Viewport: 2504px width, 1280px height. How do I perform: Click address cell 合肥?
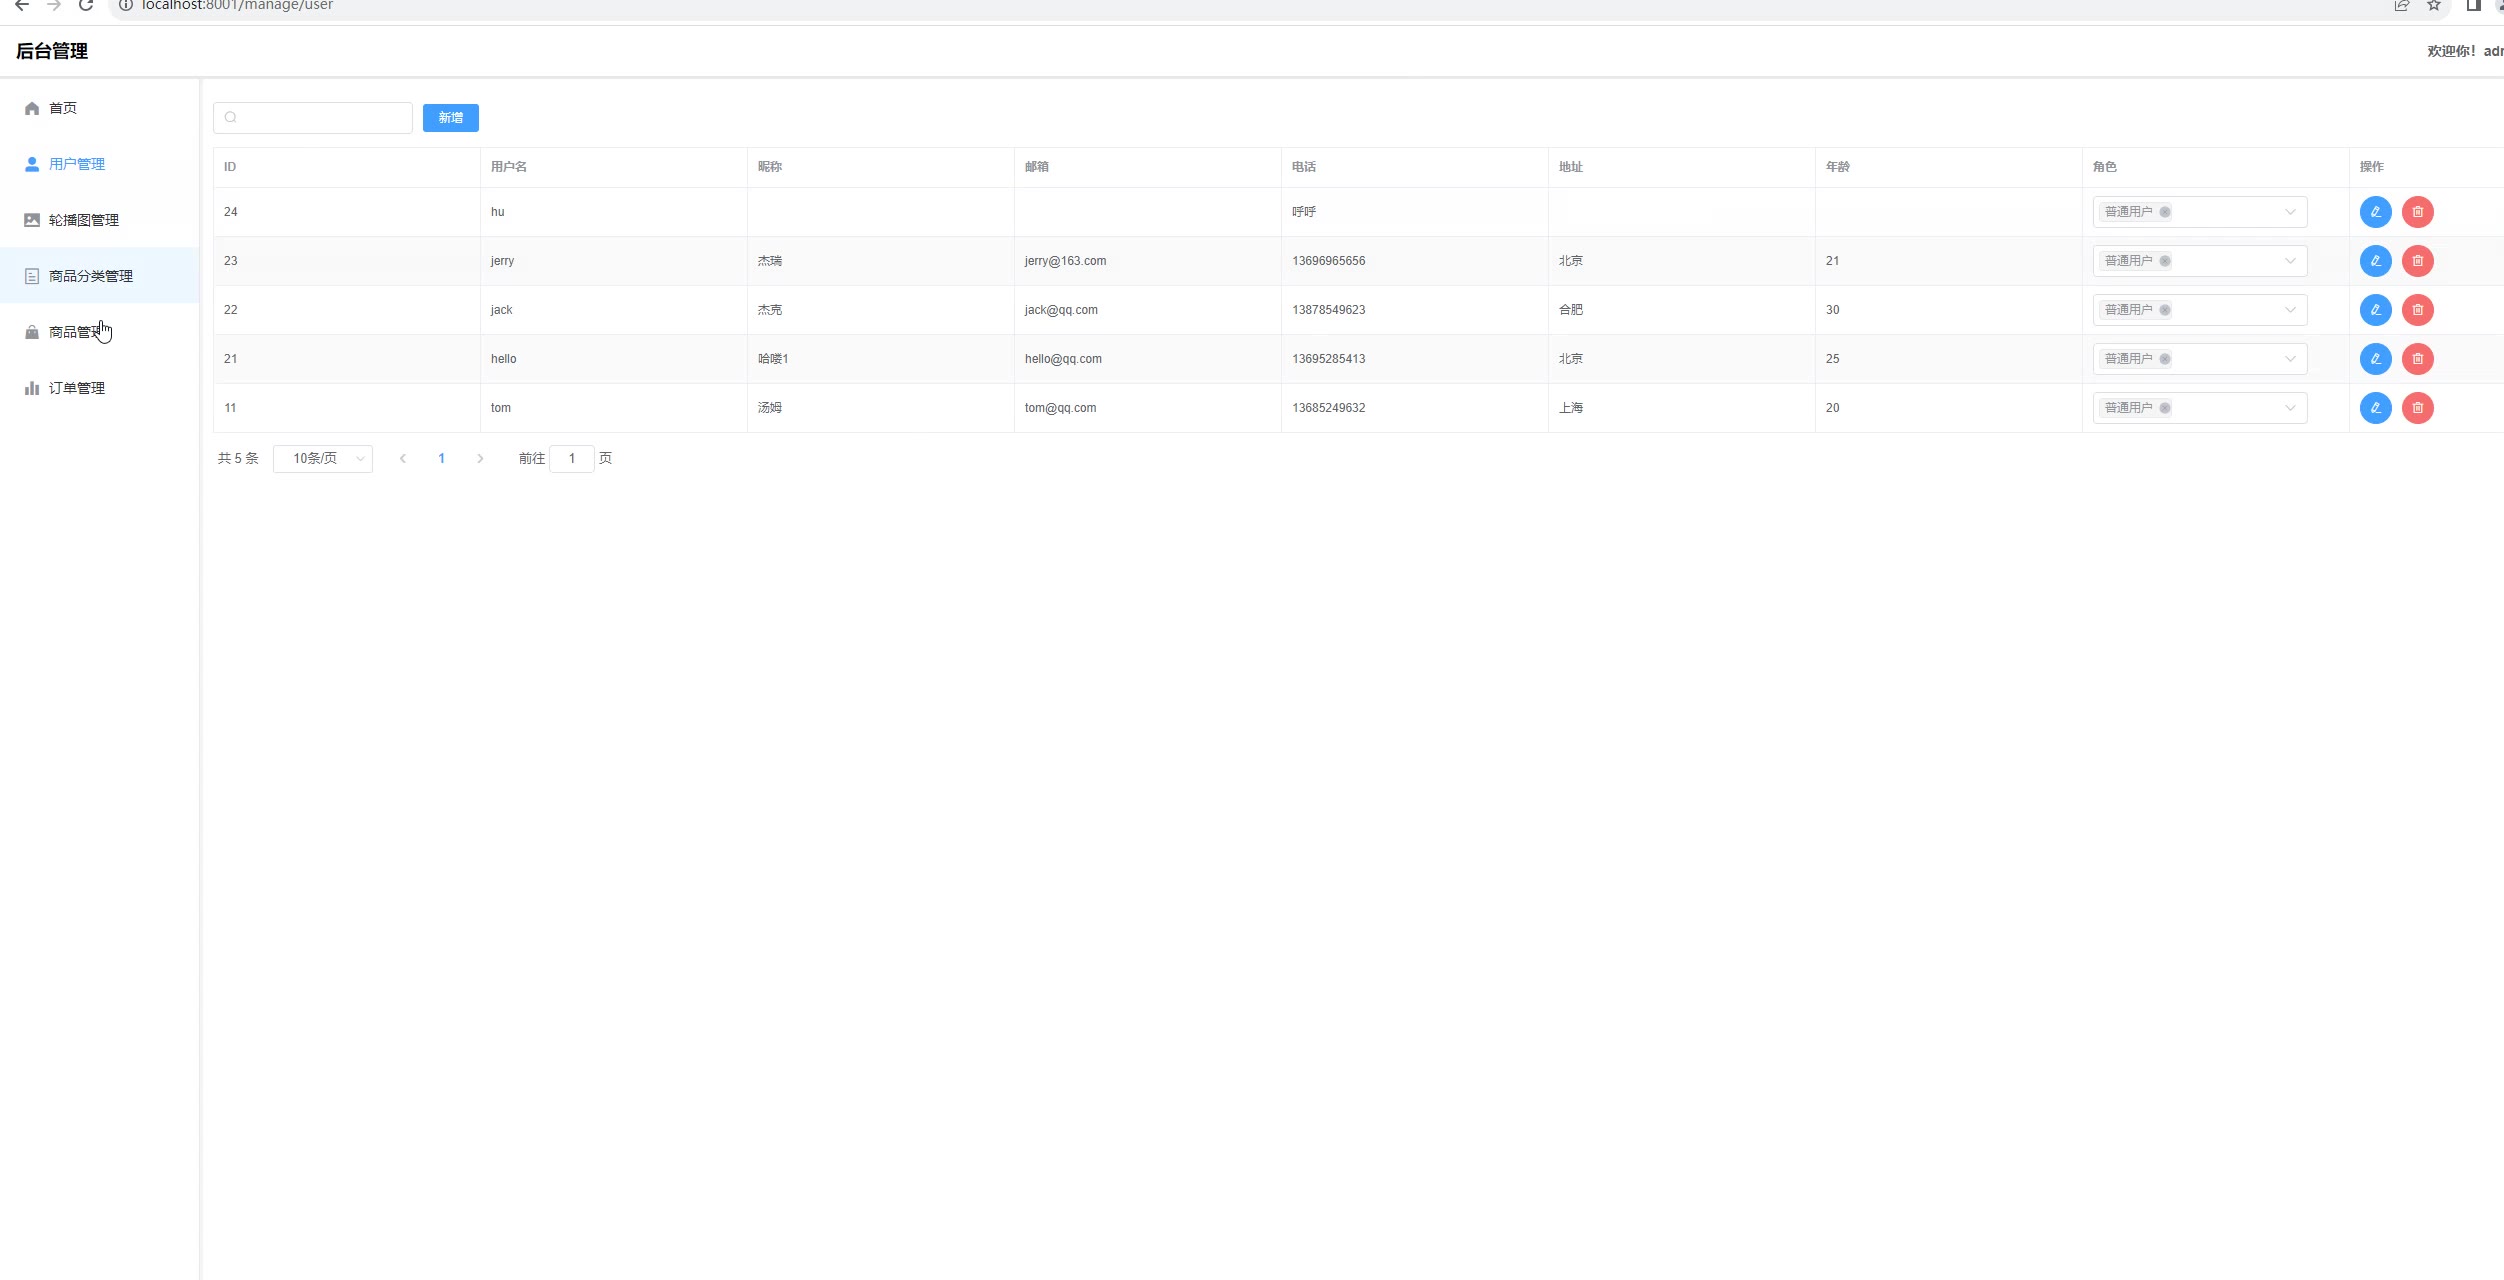tap(1571, 310)
